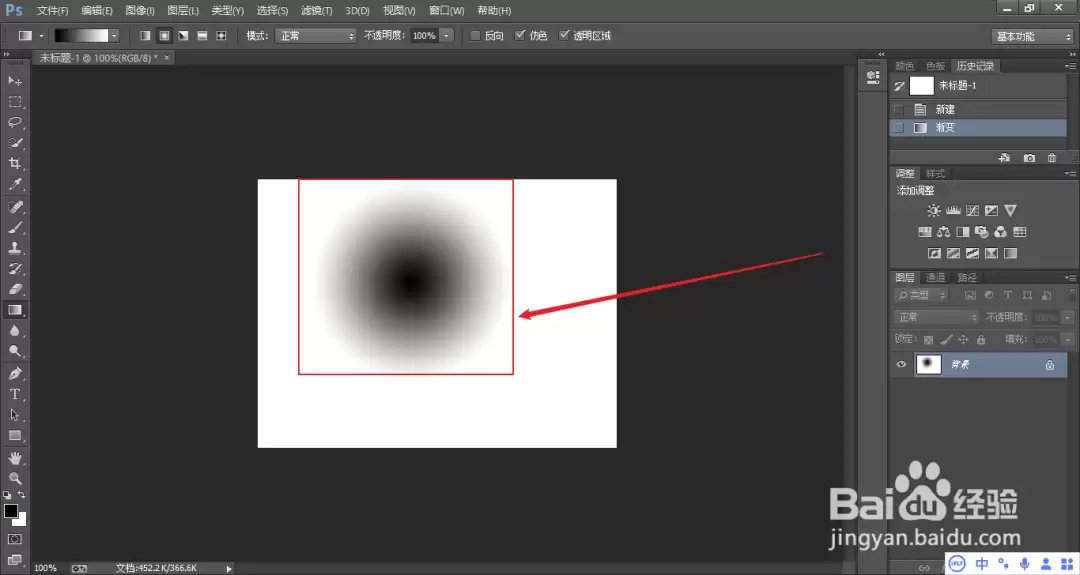Select the Pen tool
This screenshot has height=575, width=1080.
pyautogui.click(x=15, y=374)
